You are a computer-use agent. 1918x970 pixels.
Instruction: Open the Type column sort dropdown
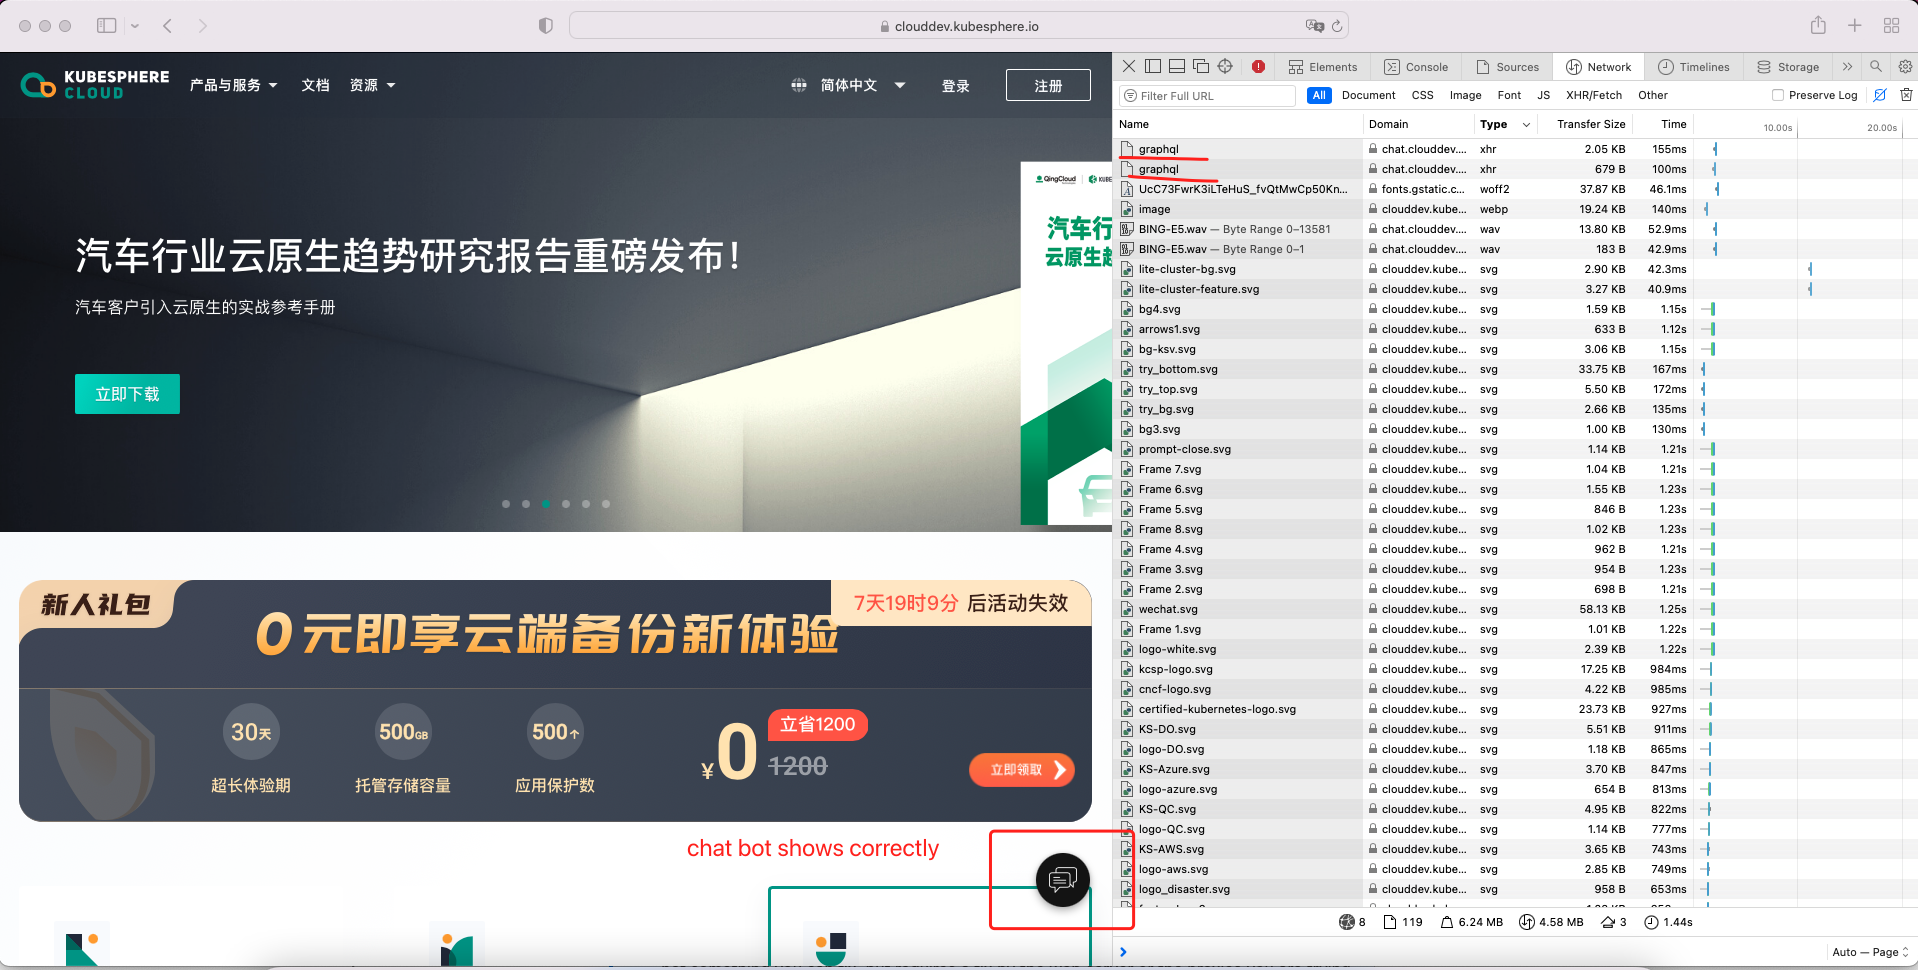pos(1527,124)
